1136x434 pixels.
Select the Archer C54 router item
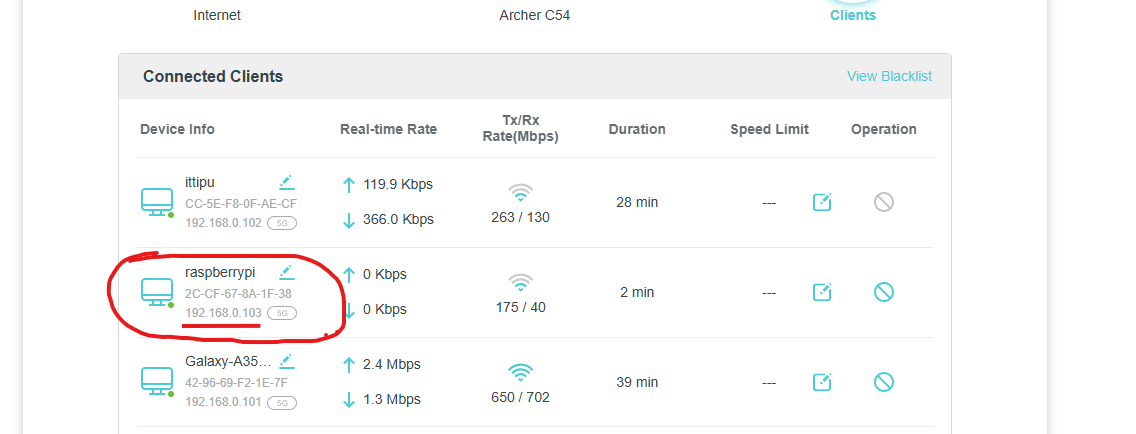535,15
